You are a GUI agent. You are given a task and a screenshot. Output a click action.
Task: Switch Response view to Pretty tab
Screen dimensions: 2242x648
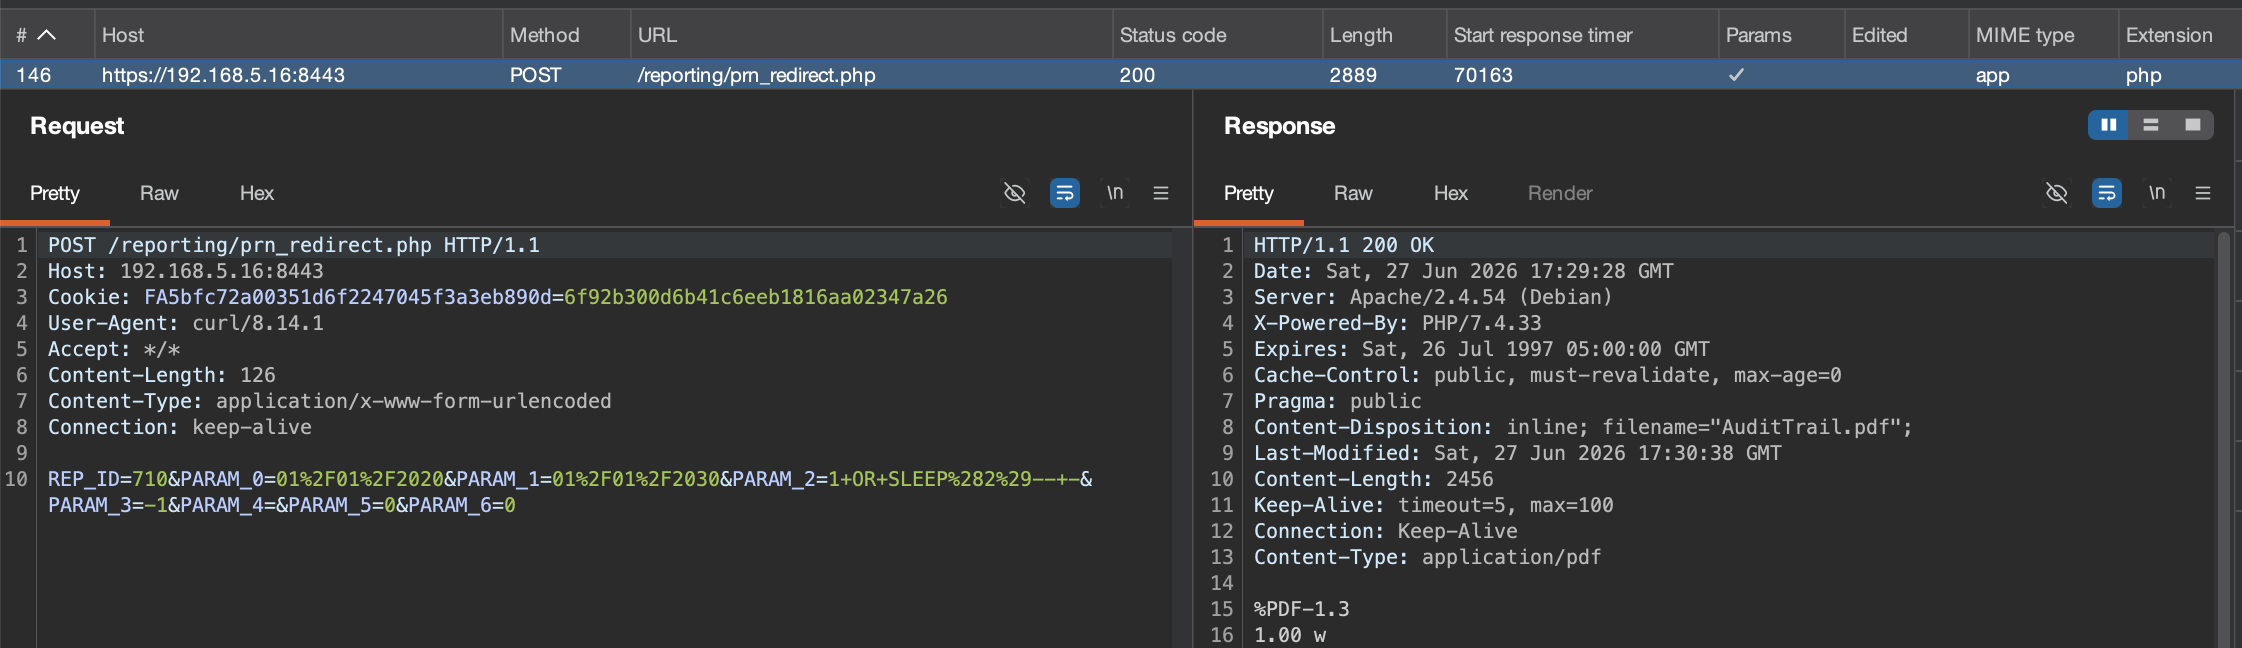[x=1249, y=193]
